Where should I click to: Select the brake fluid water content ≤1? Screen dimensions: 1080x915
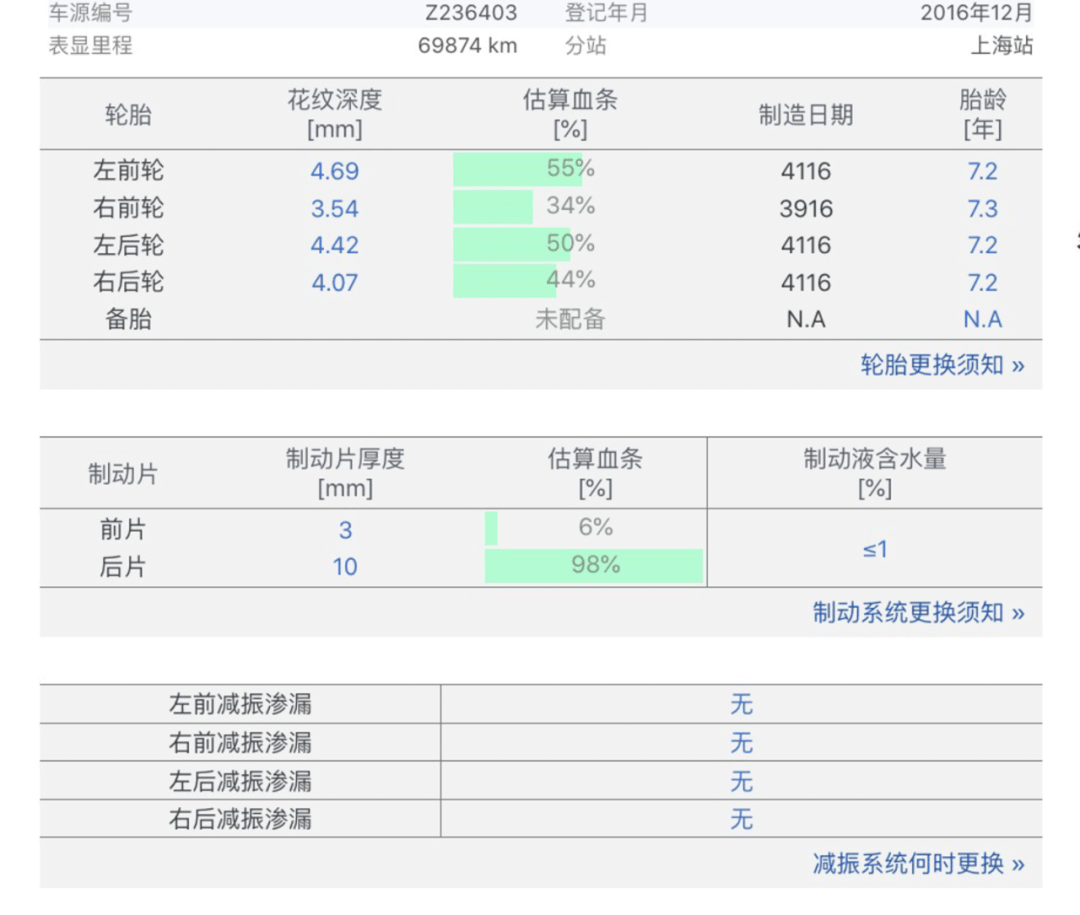point(875,549)
